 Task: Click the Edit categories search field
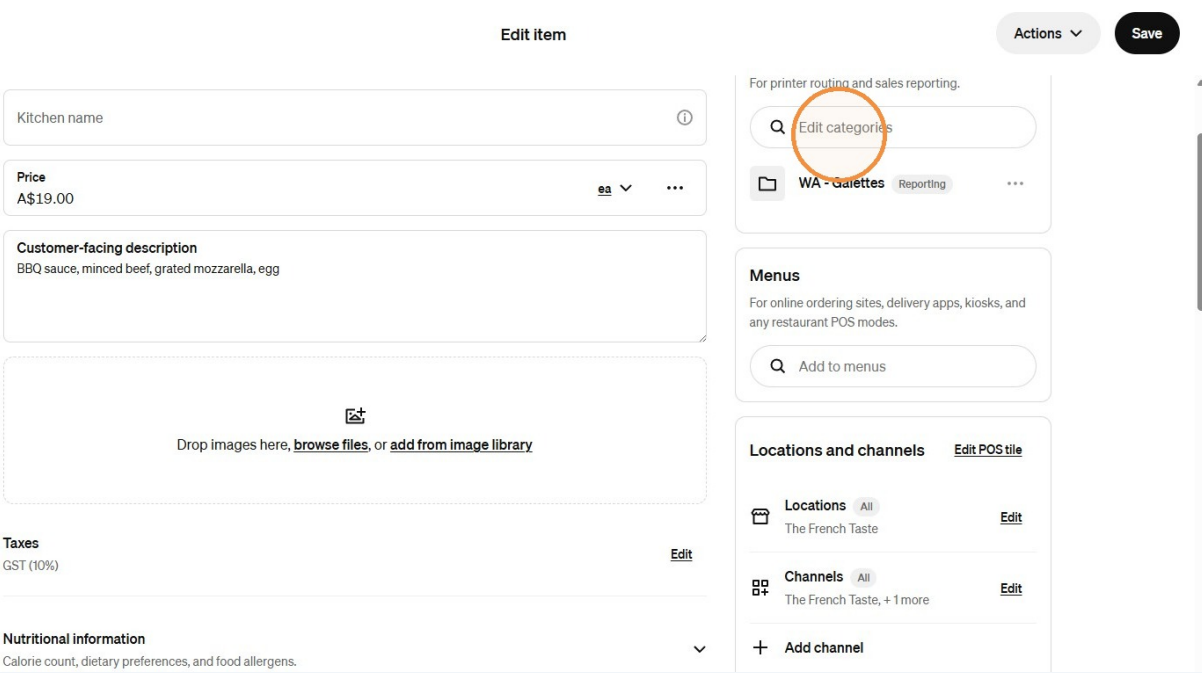point(893,128)
